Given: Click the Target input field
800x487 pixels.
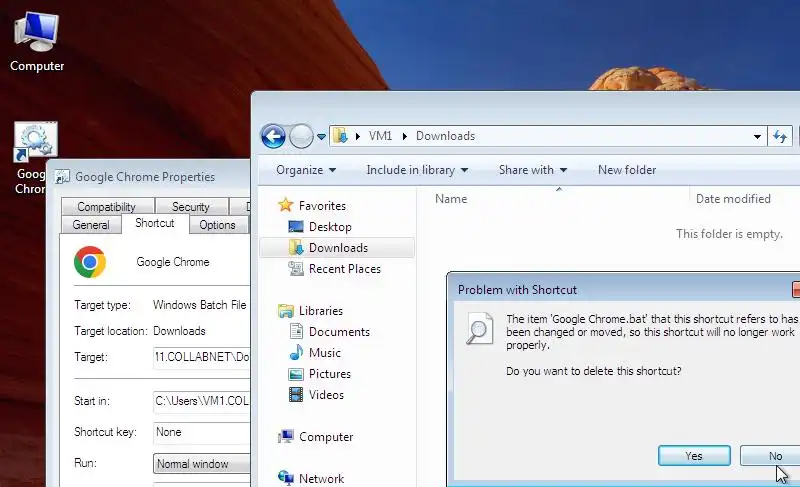Looking at the screenshot, I should [202, 357].
